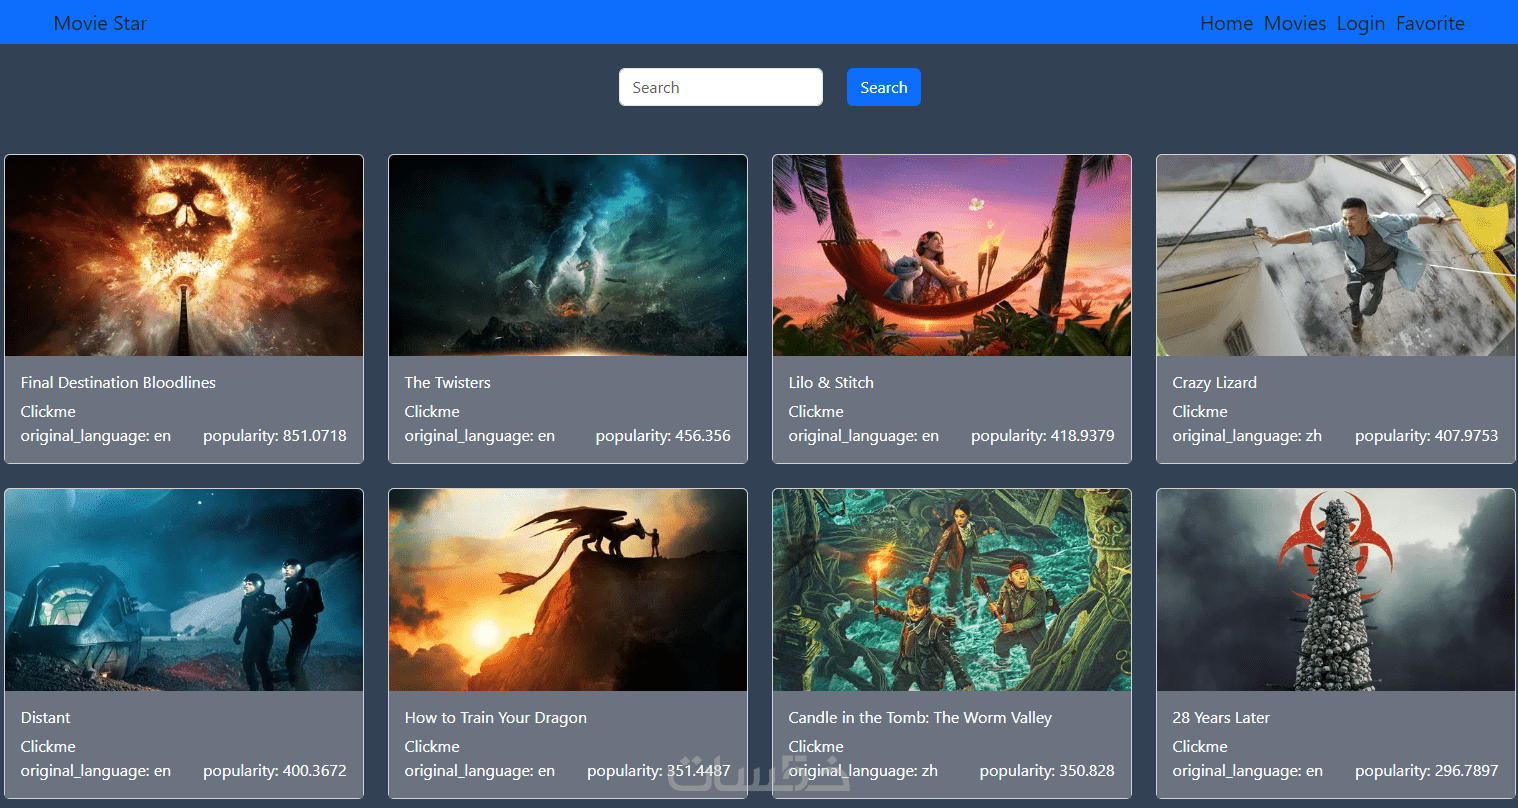Open the Movies nav link

tap(1295, 23)
